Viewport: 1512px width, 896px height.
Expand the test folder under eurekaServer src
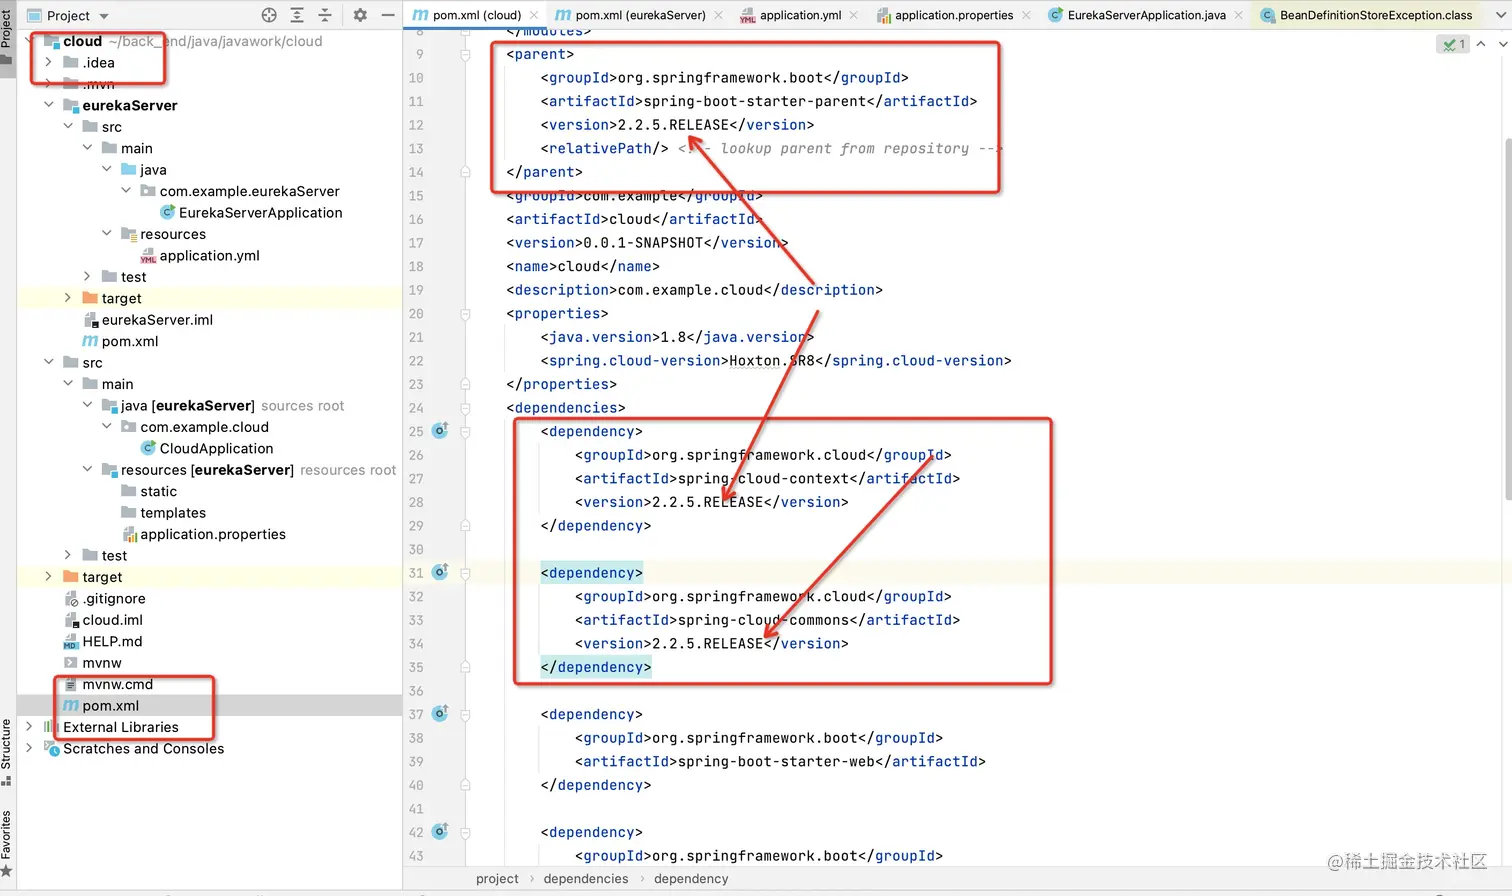87,276
